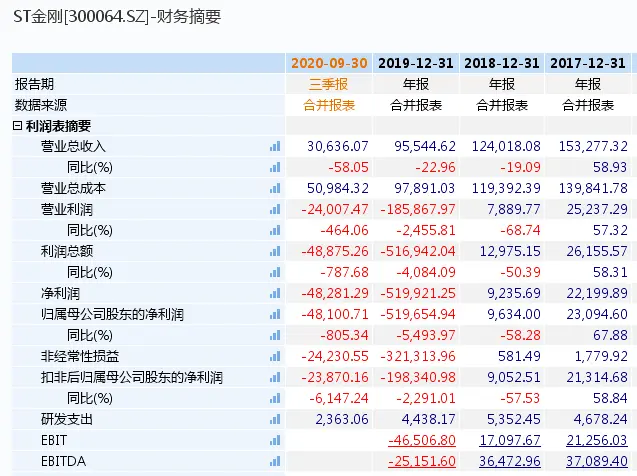Open chart icon for 同比(%) below 利润总额
The height and width of the screenshot is (476, 637).
[x=275, y=272]
